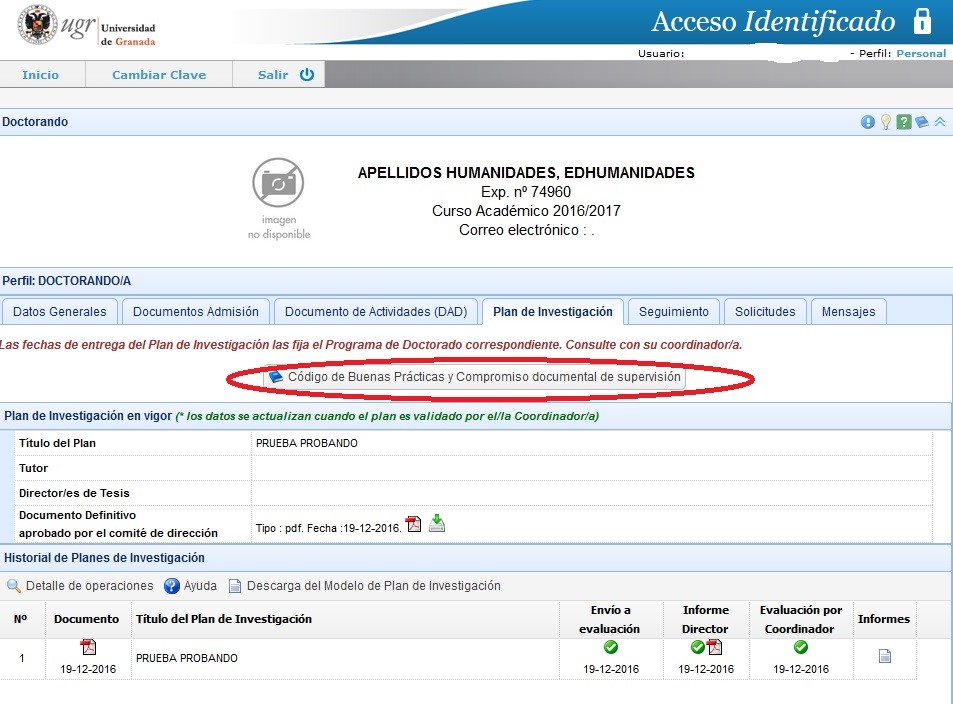Download the Documento Definitivo with green arrow

point(437,523)
